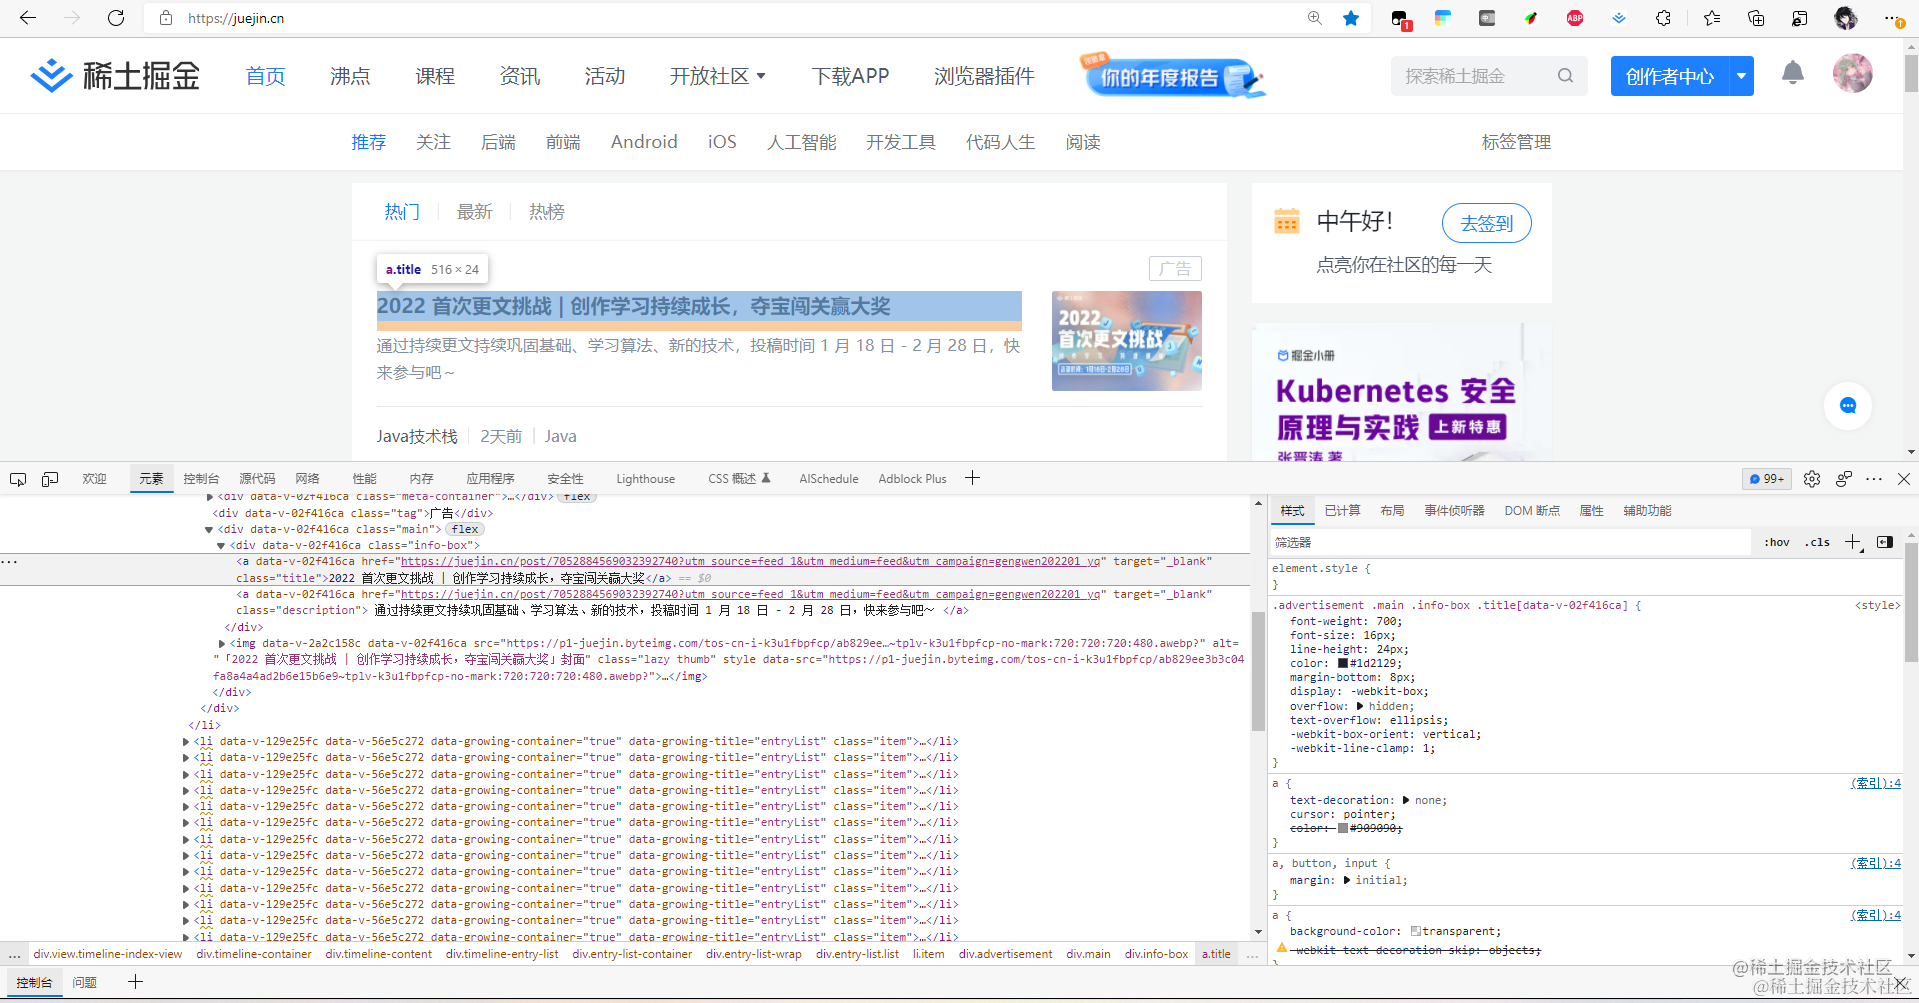Image resolution: width=1919 pixels, height=1003 pixels.
Task: Open the DevTools customize ellipsis menu
Action: point(1874,479)
